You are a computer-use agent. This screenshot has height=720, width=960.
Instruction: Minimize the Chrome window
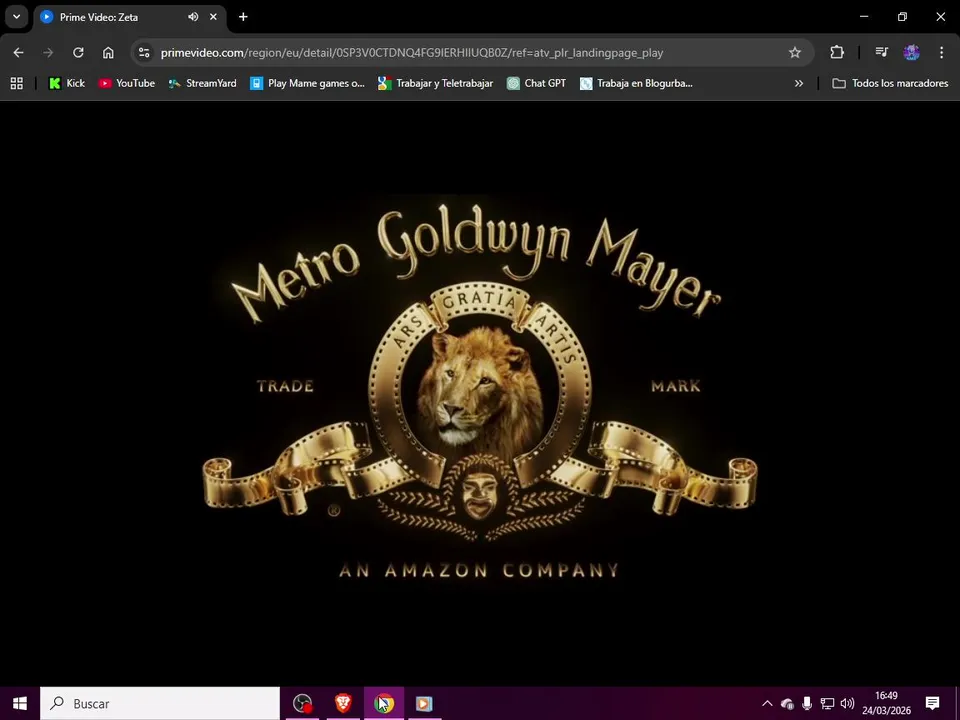864,17
